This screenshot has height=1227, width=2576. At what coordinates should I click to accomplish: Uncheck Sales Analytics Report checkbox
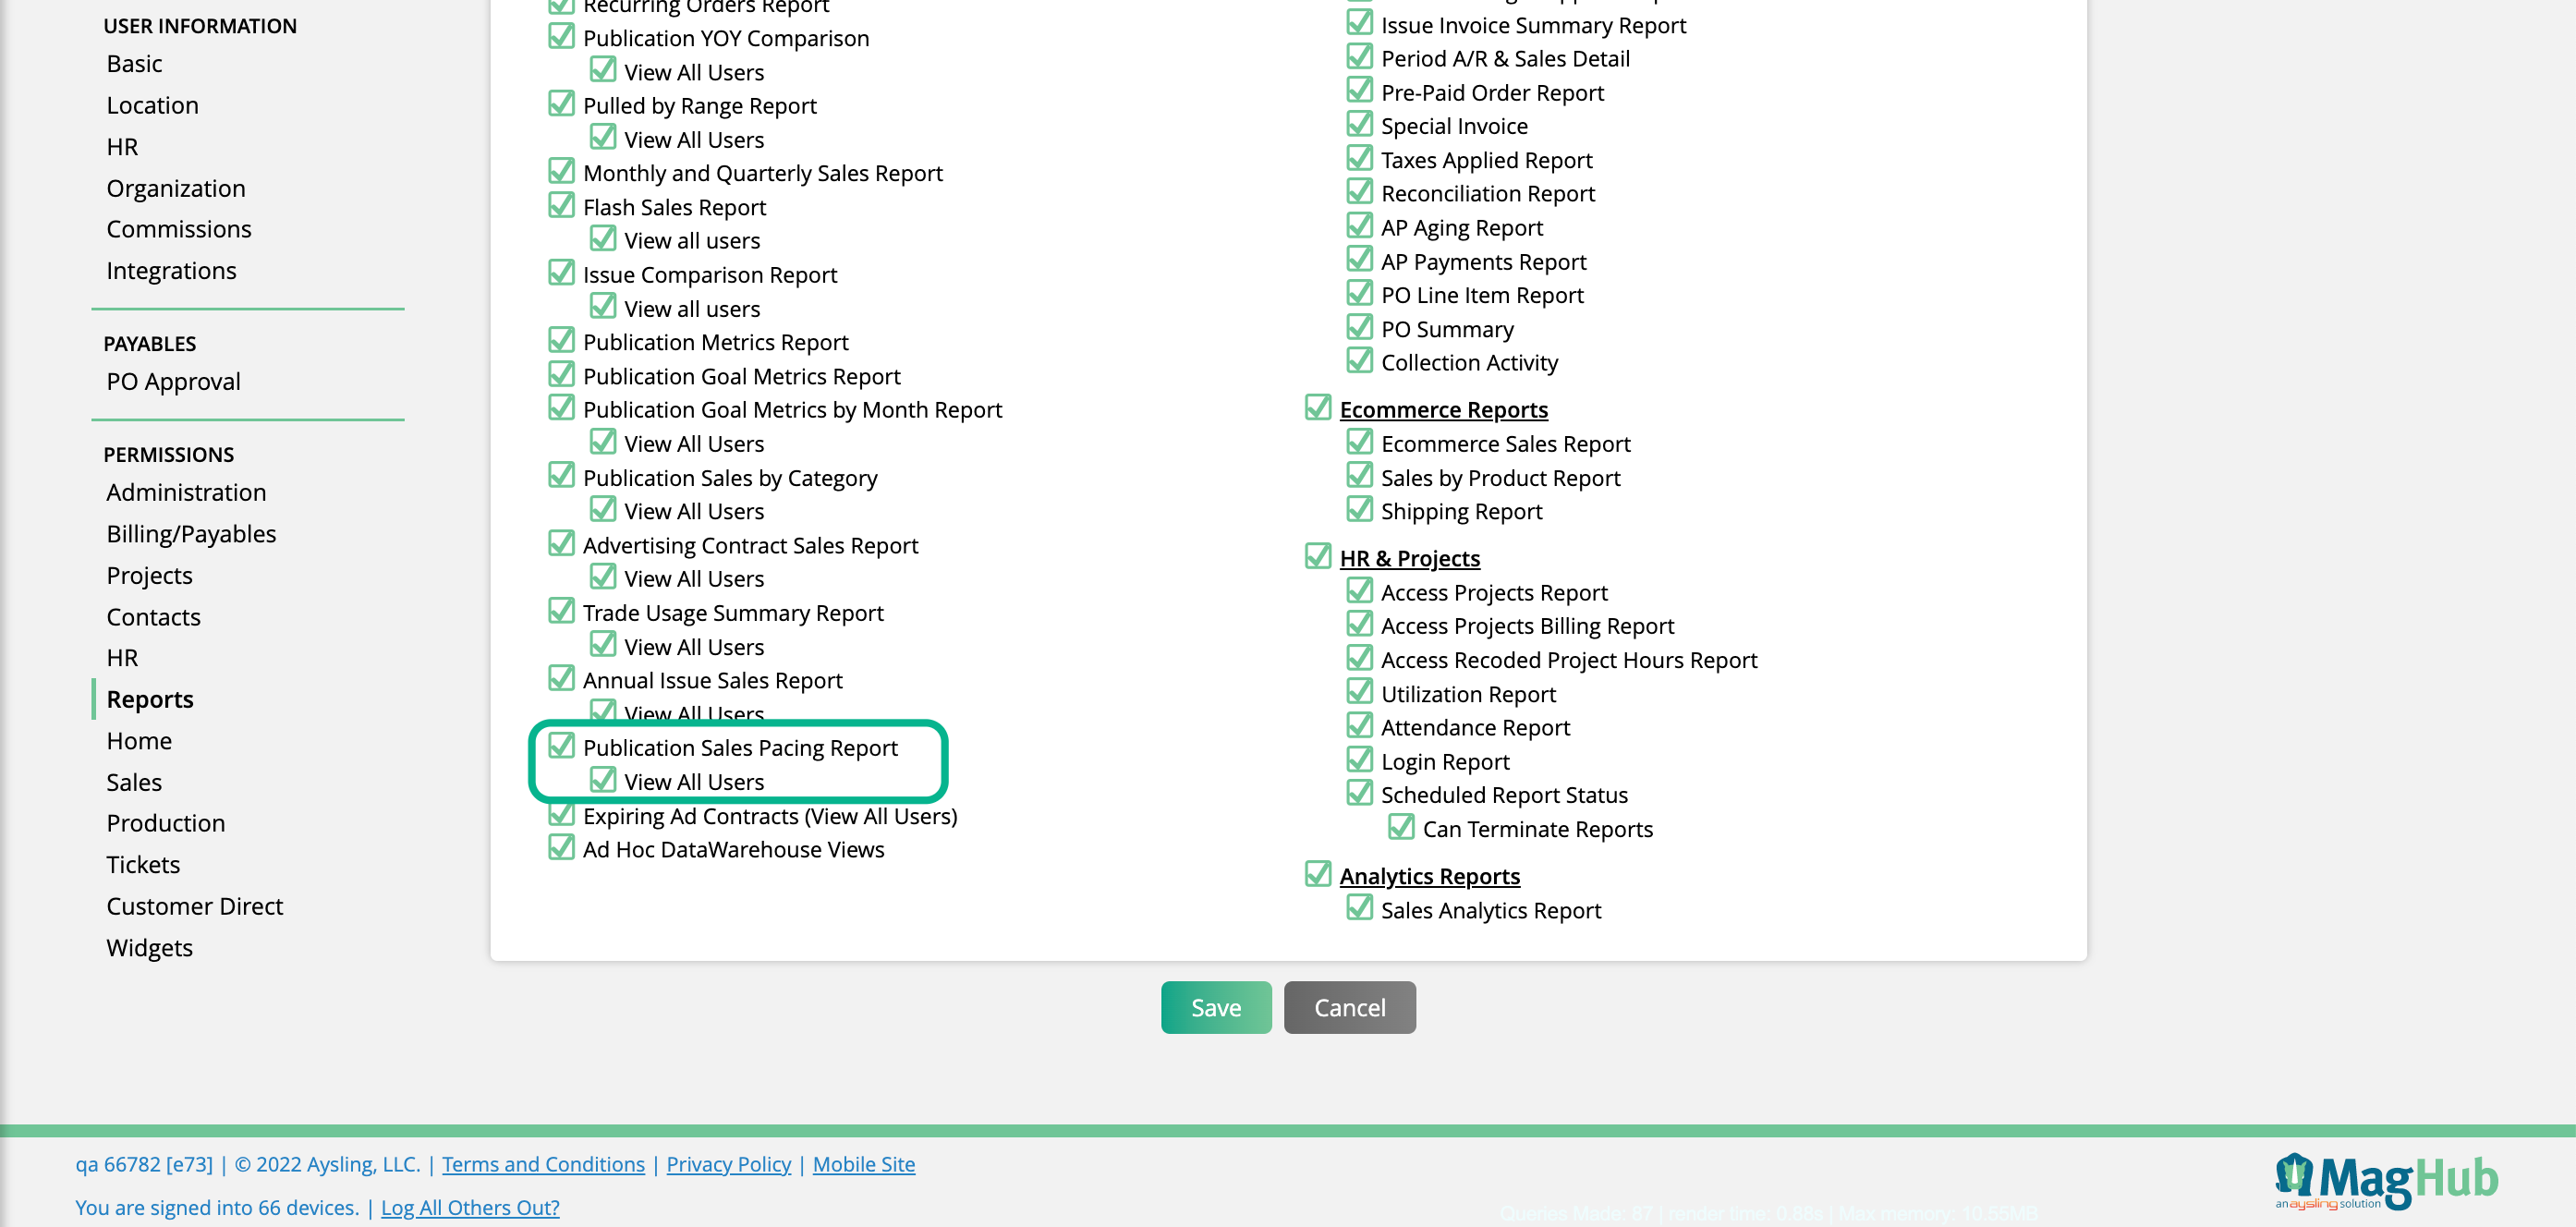[x=1358, y=908]
